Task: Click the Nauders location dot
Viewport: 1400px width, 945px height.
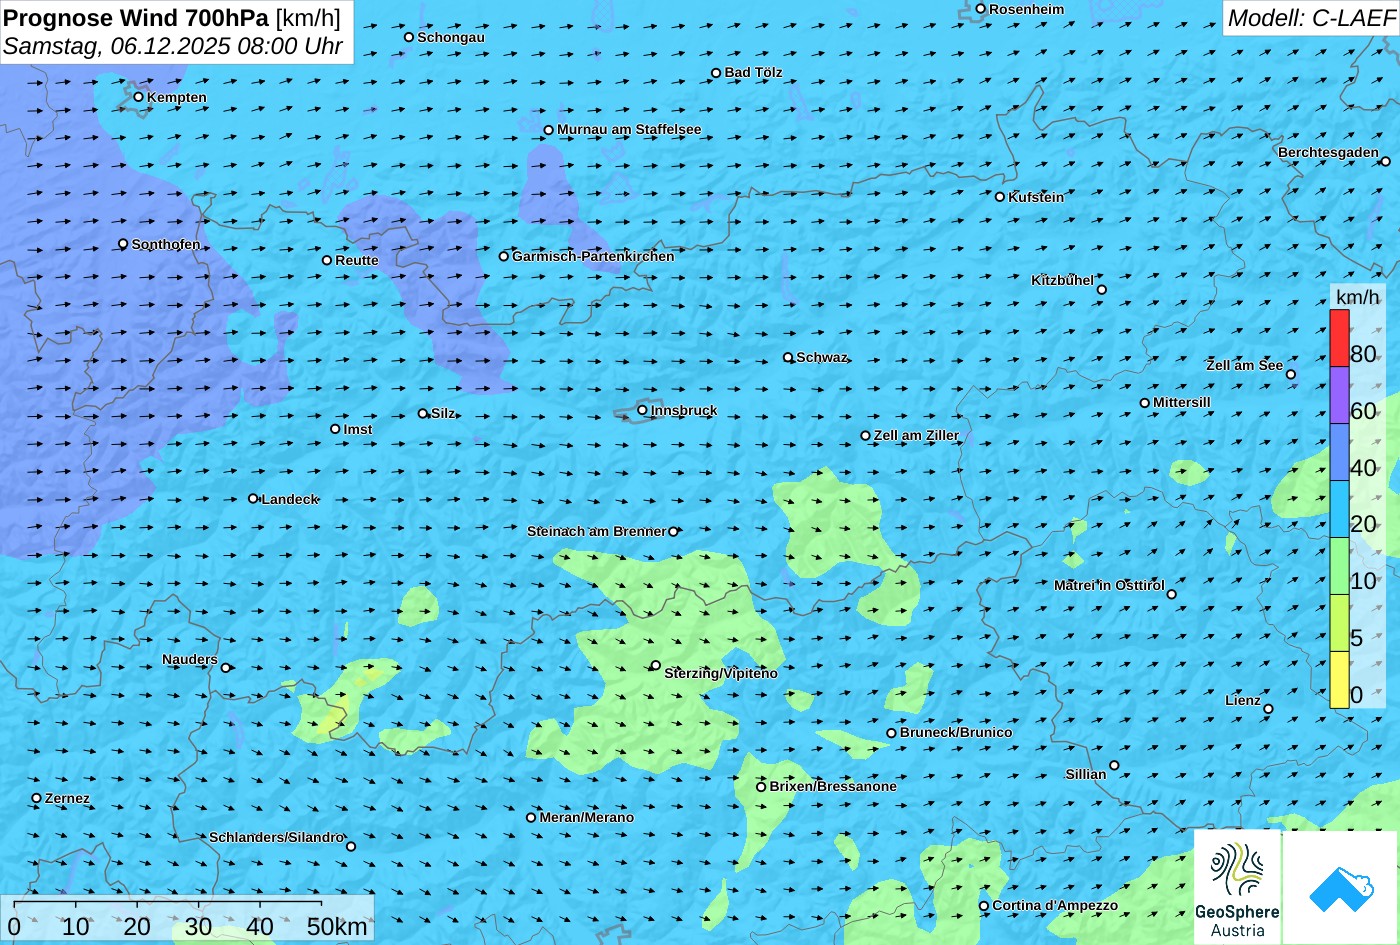Action: (226, 668)
